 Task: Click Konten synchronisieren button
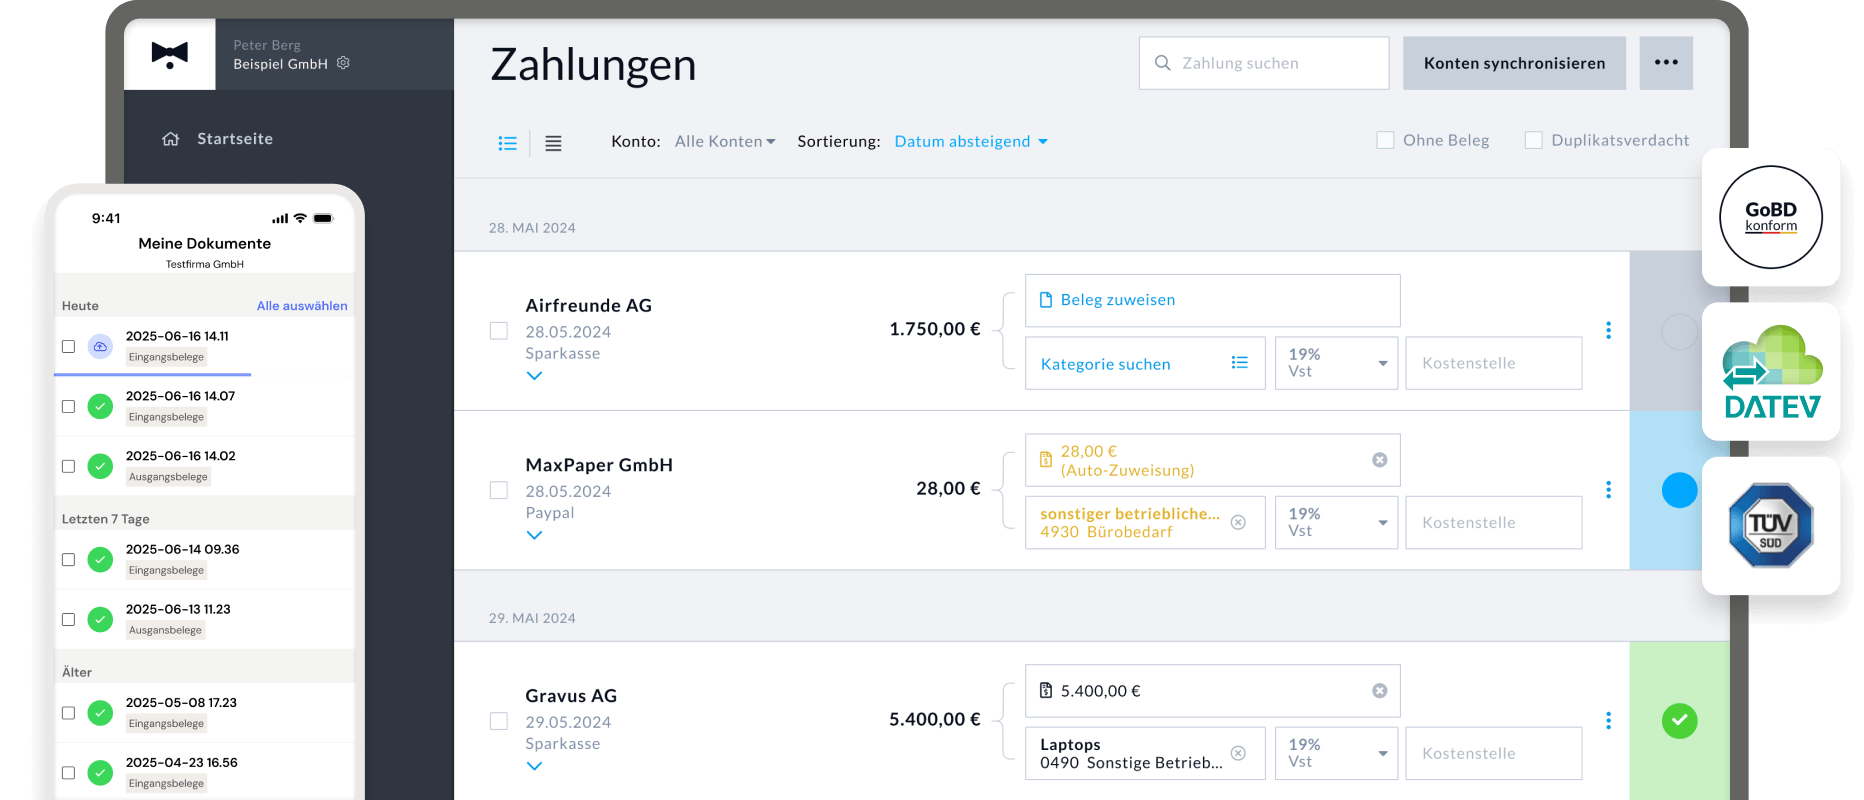pos(1514,63)
